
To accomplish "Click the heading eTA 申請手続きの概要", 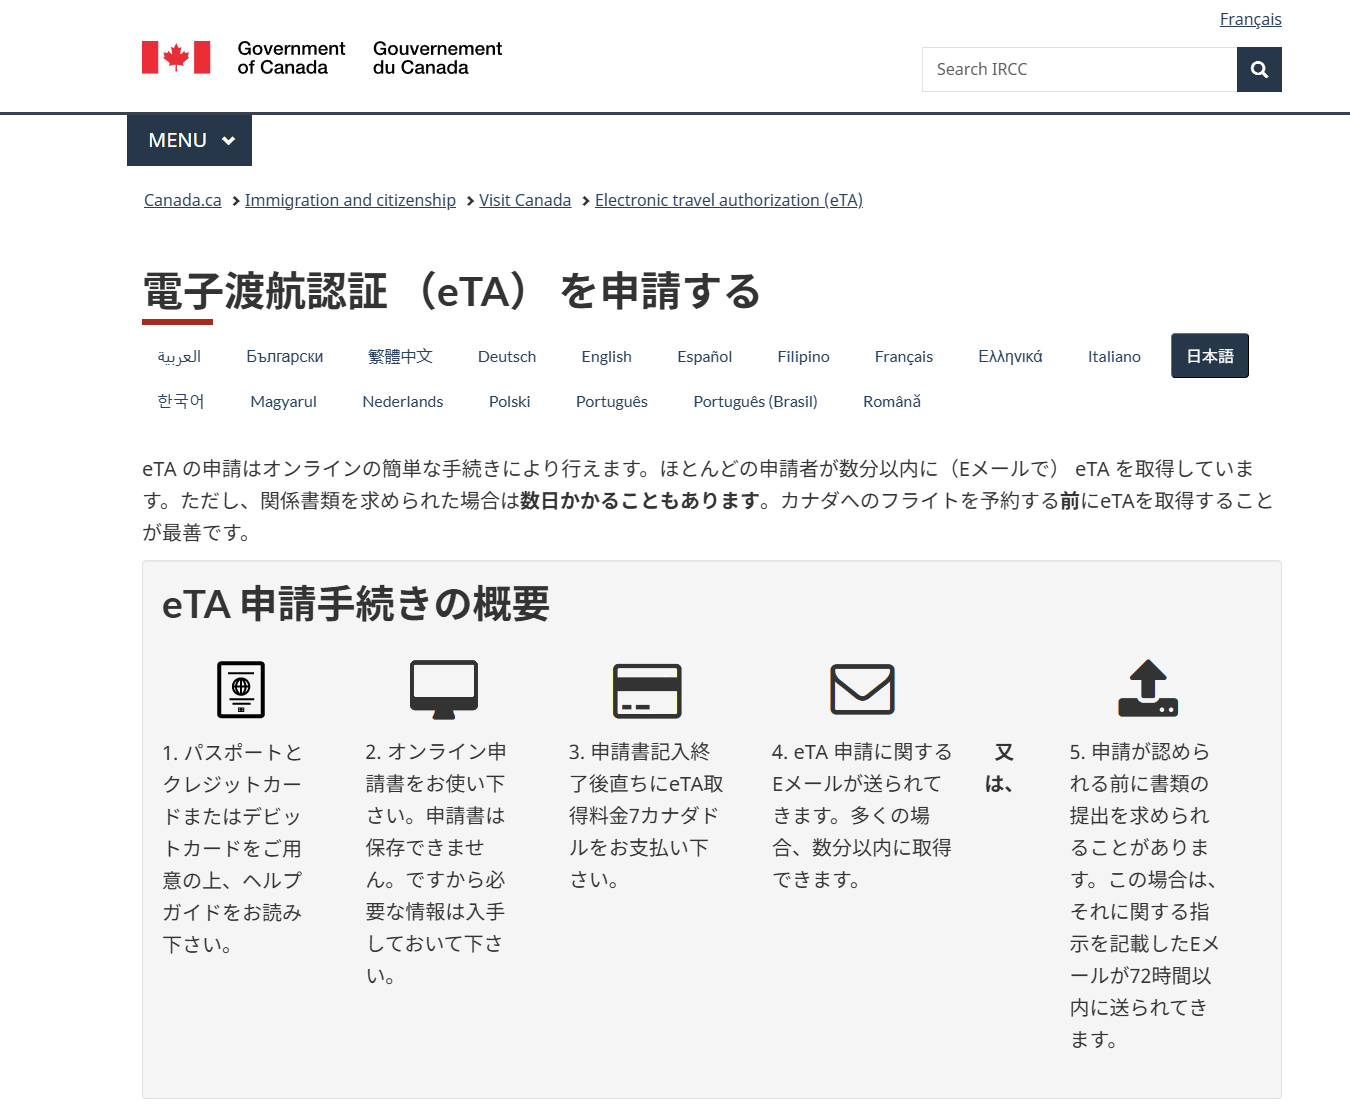I will click(356, 604).
